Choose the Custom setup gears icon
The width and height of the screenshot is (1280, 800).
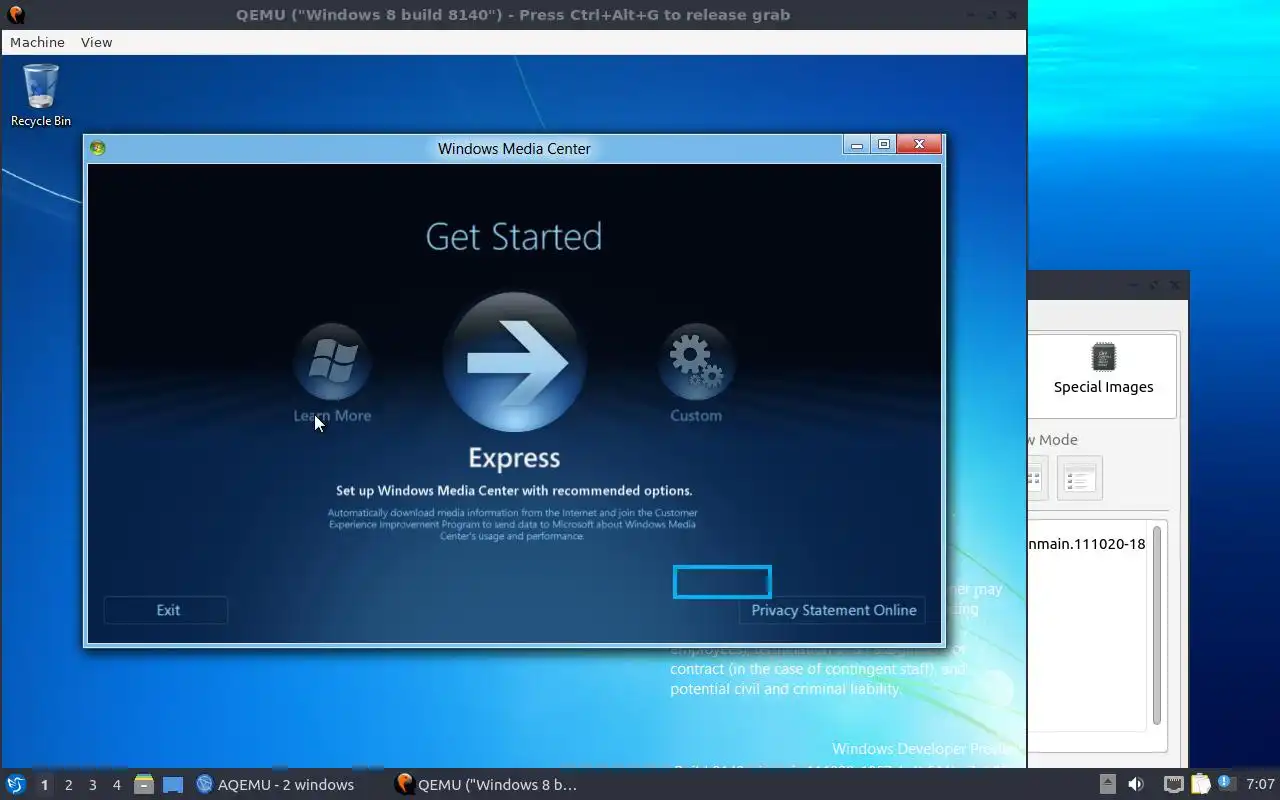pyautogui.click(x=696, y=361)
